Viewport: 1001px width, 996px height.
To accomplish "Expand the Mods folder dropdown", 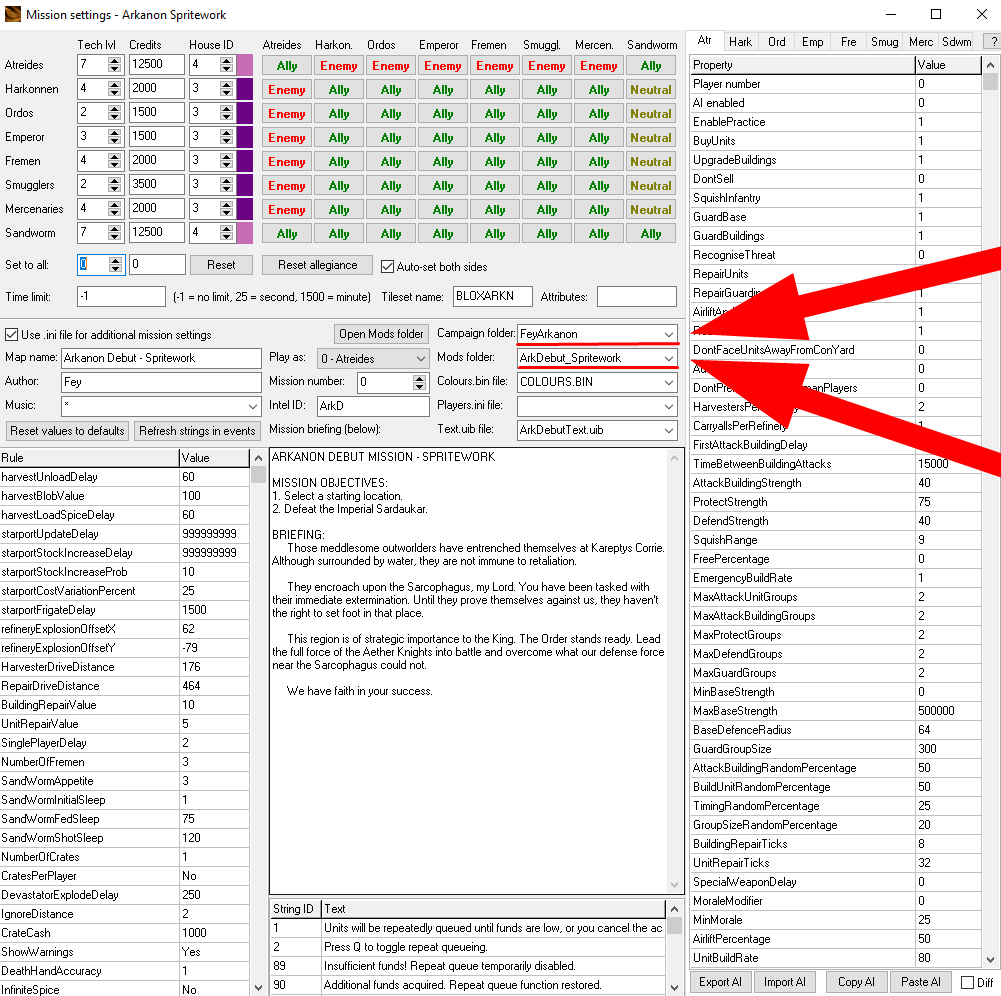I will 668,358.
